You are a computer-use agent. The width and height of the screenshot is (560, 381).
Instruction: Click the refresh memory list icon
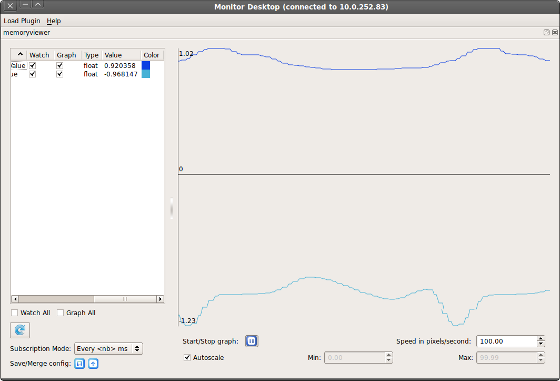pos(20,330)
